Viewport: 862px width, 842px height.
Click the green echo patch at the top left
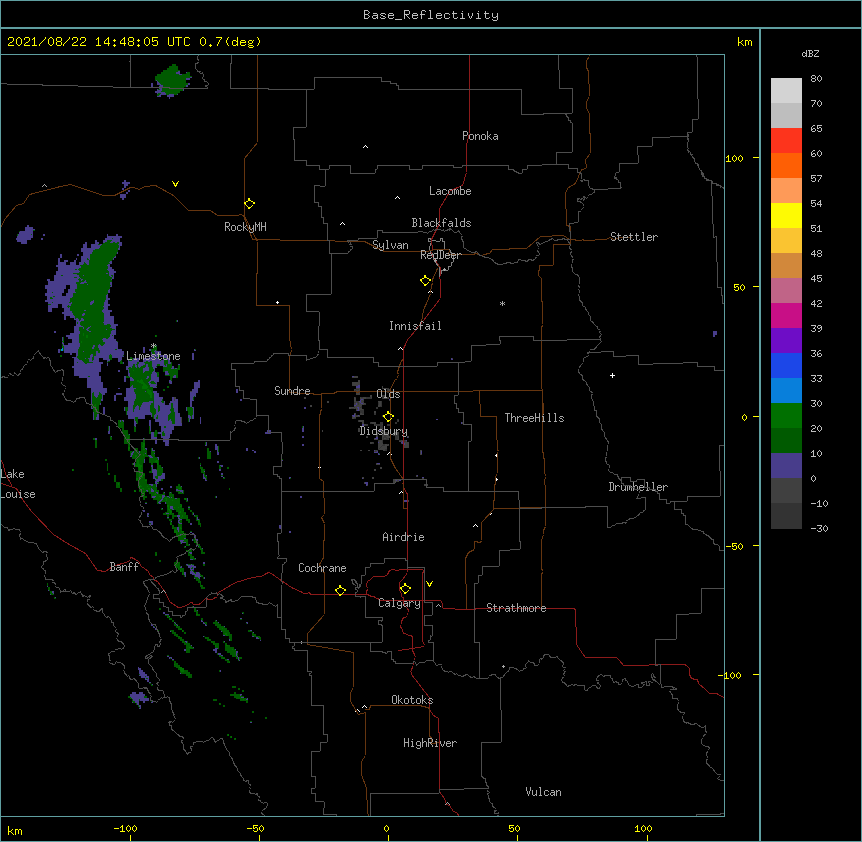(172, 80)
